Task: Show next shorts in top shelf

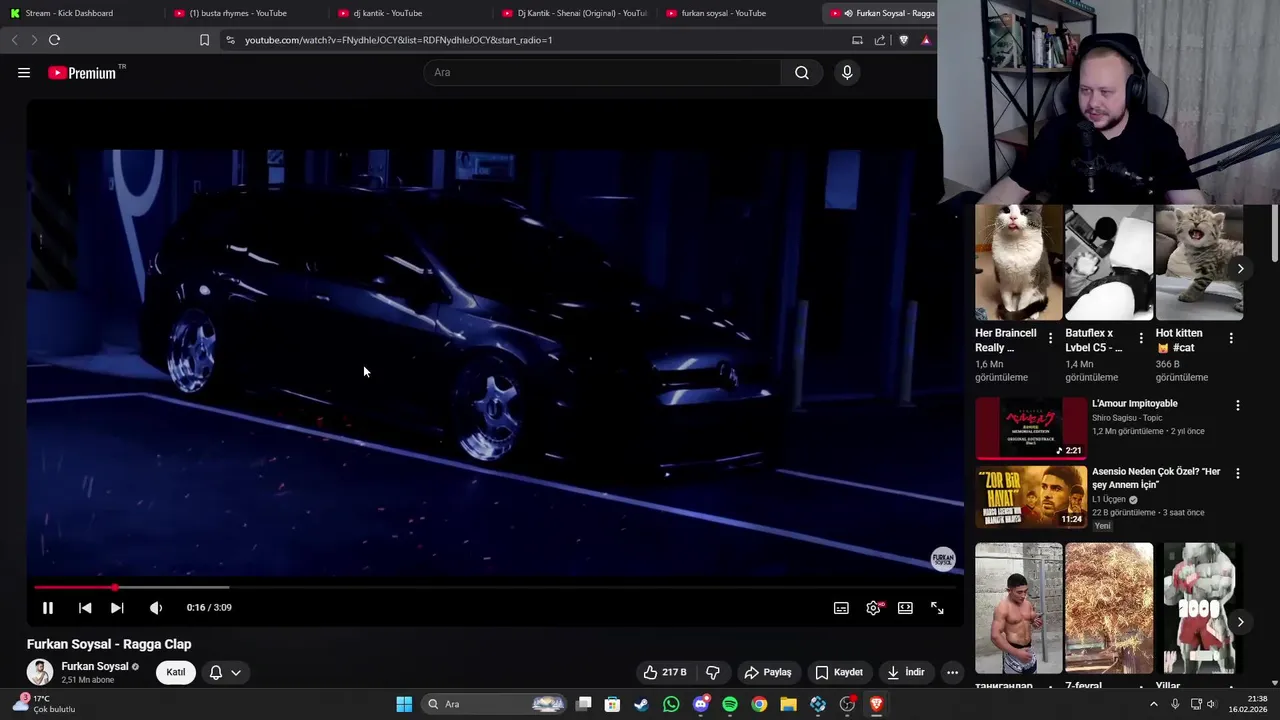Action: click(1240, 268)
